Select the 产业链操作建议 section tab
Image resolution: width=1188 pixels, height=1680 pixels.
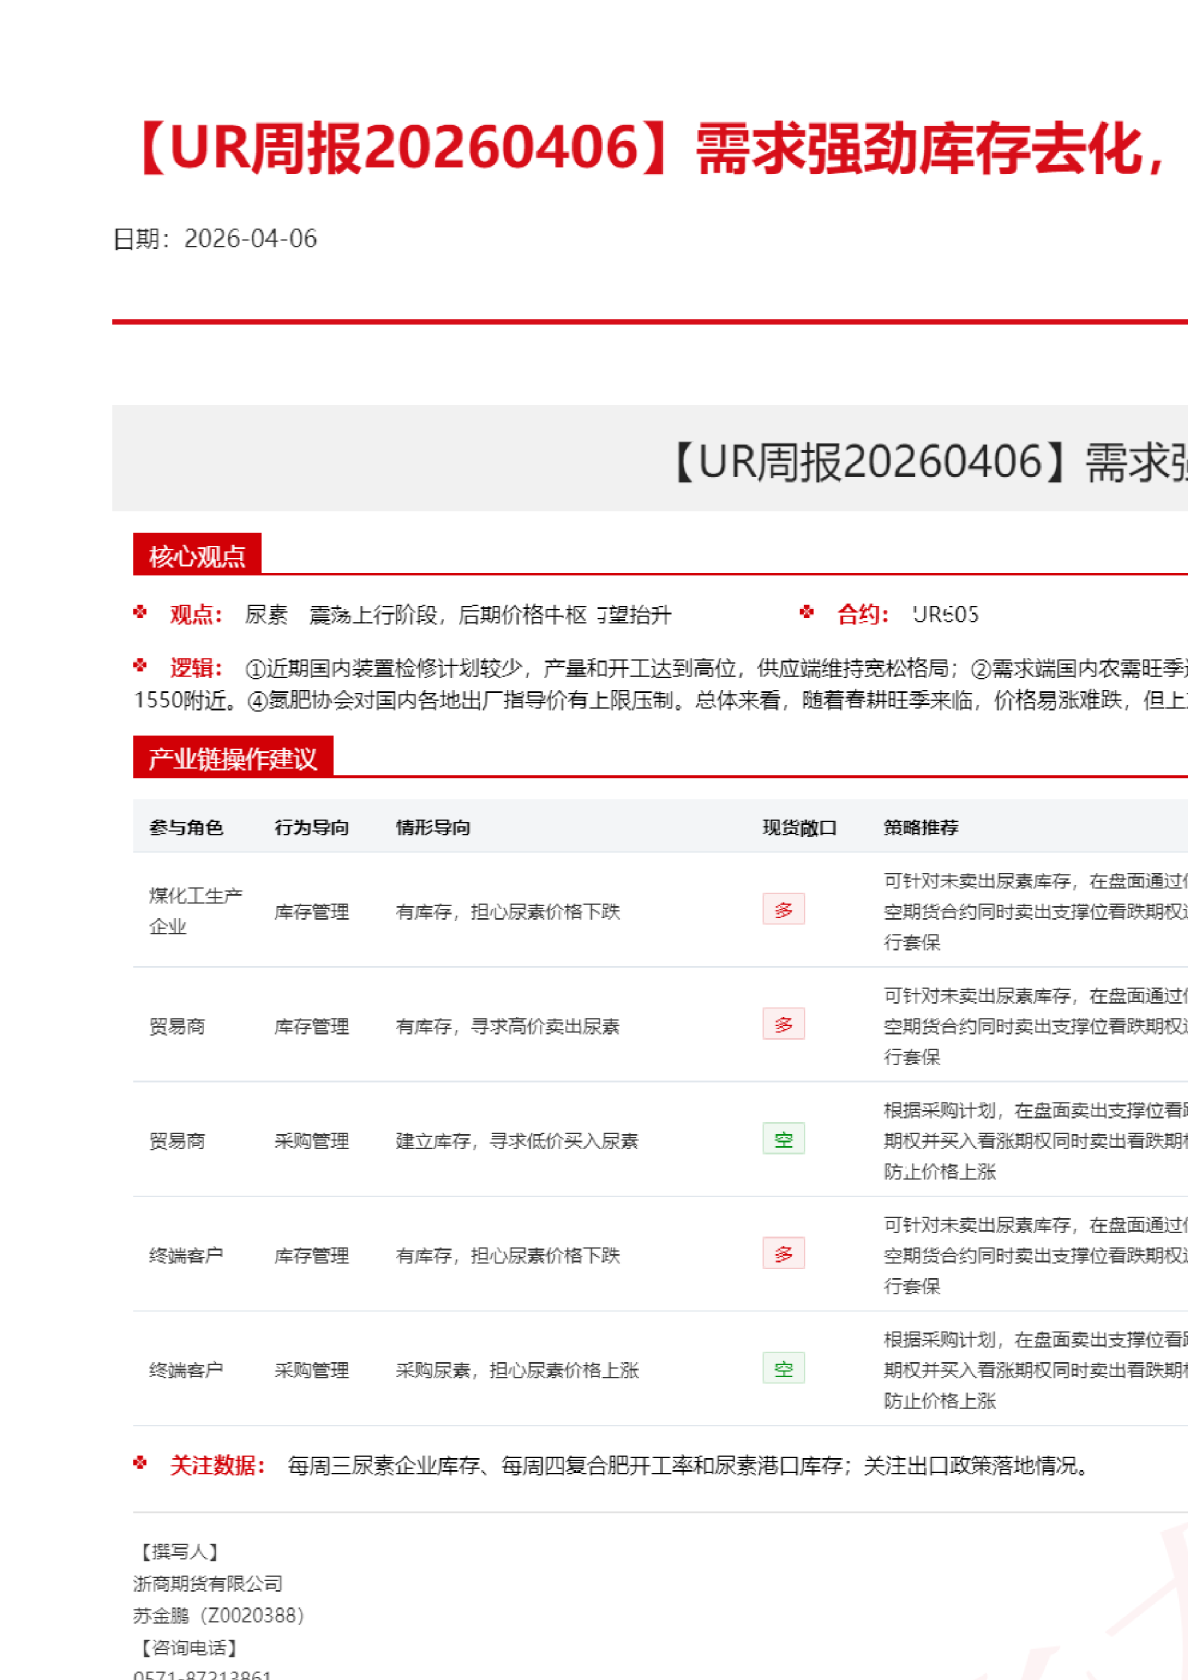[233, 758]
